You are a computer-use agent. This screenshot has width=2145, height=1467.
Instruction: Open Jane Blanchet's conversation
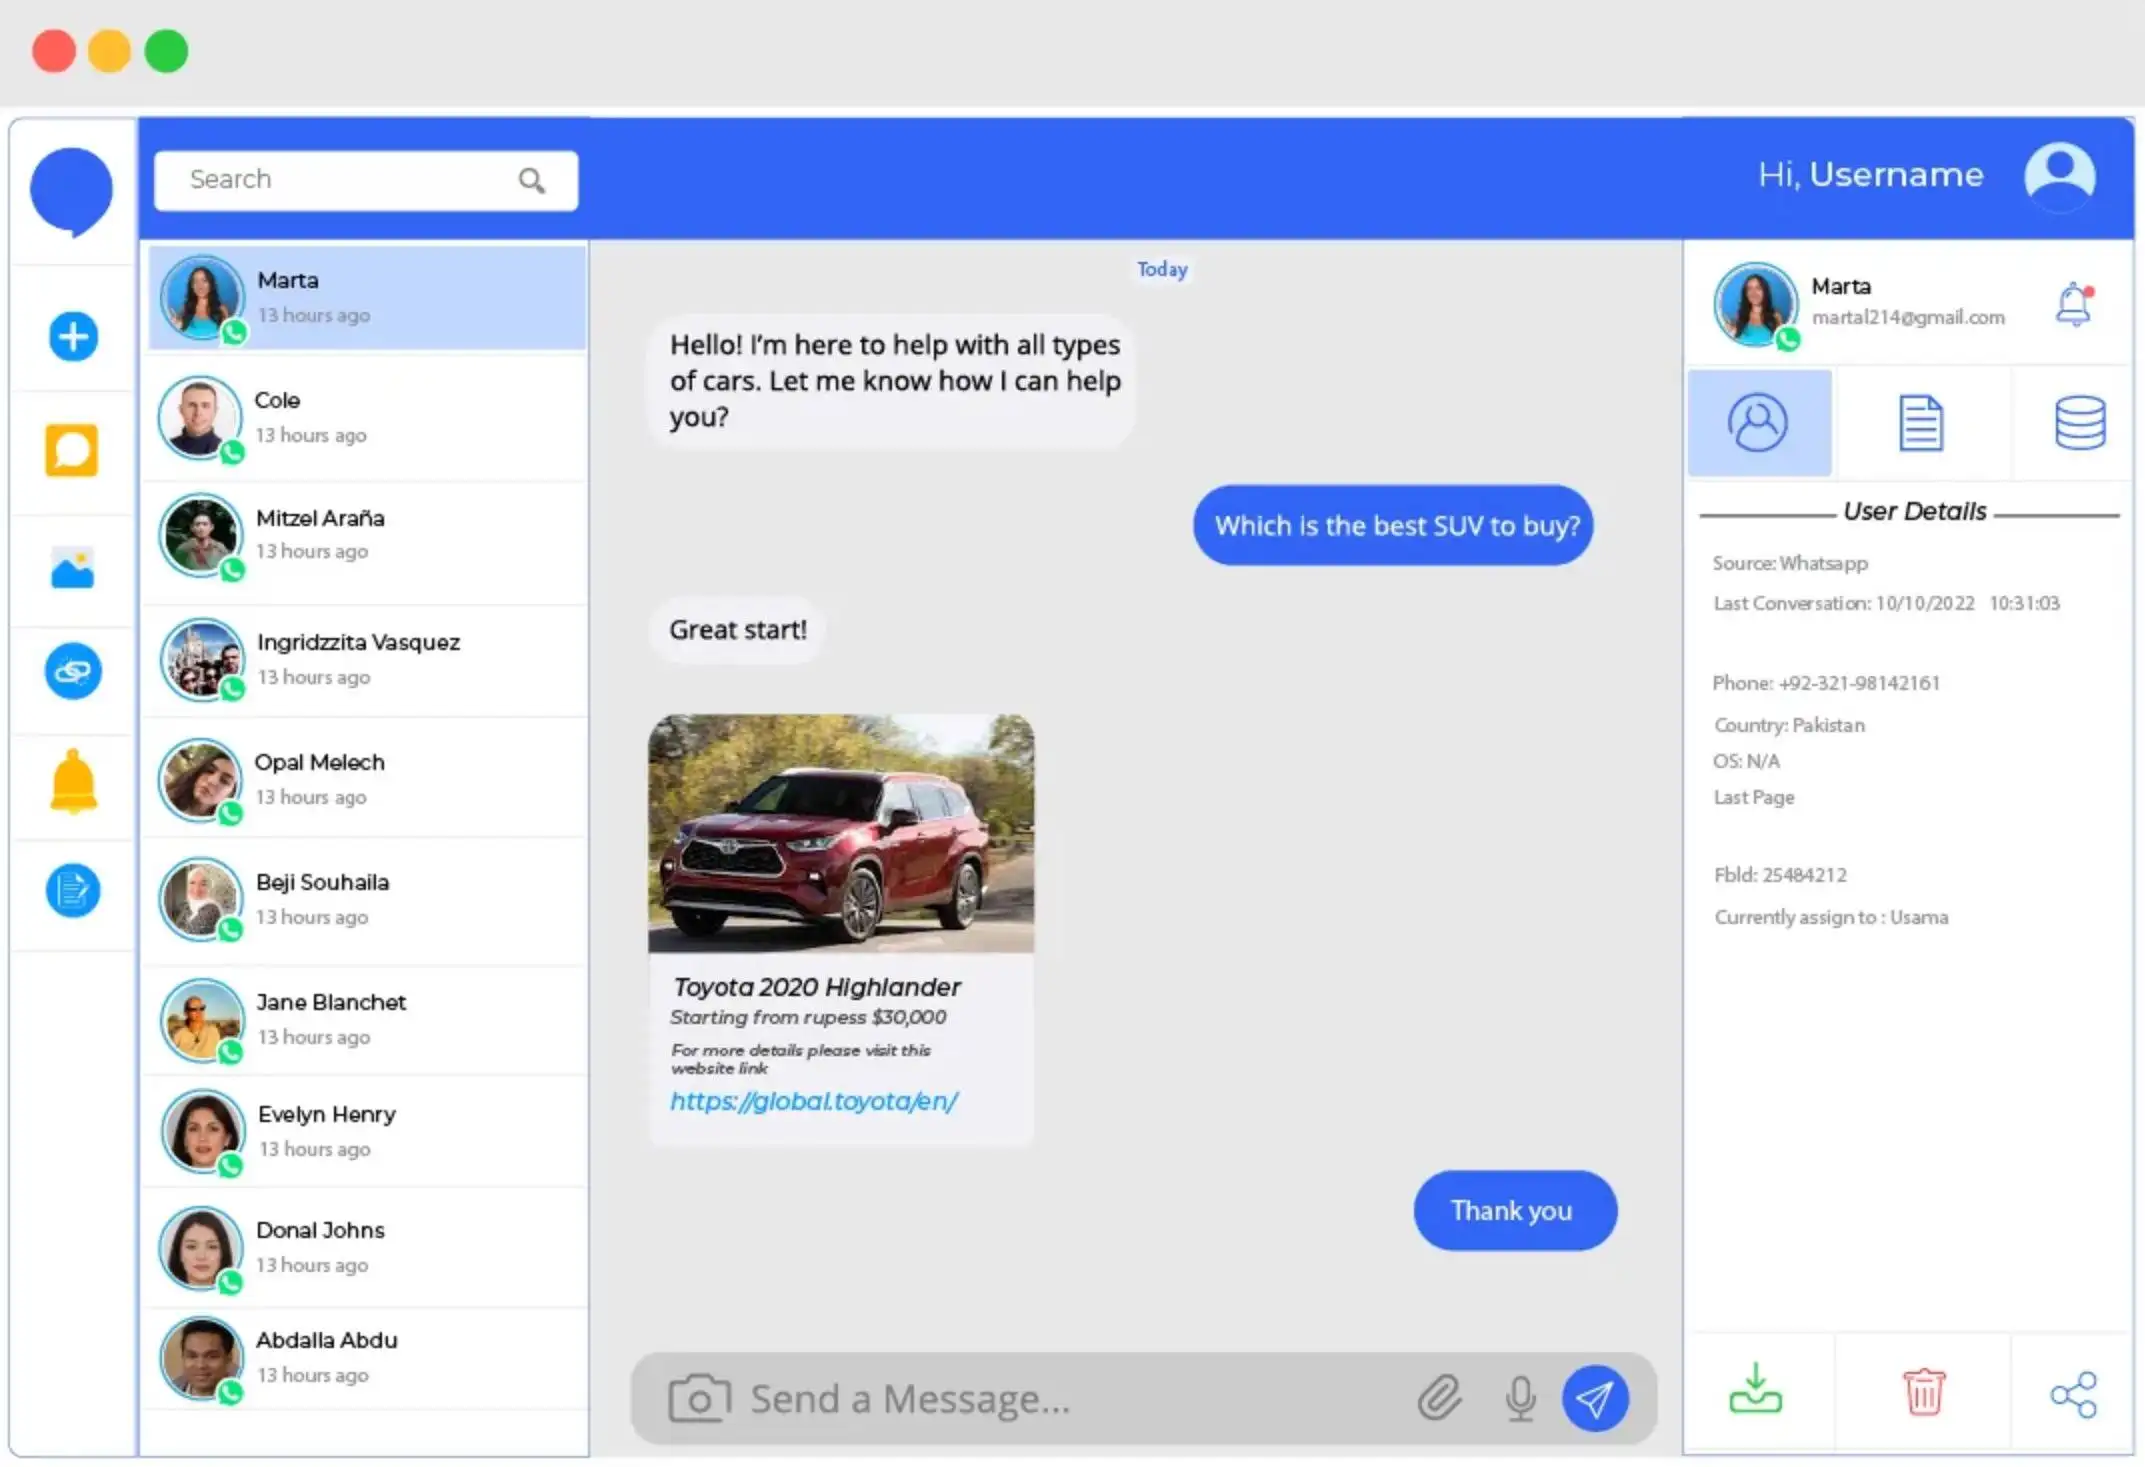coord(364,1019)
